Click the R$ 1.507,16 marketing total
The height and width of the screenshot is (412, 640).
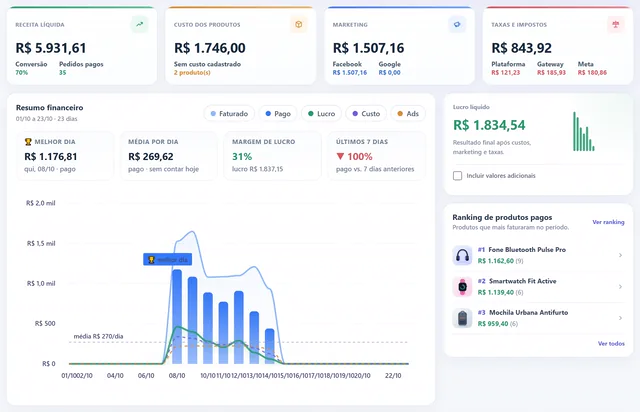tap(368, 48)
